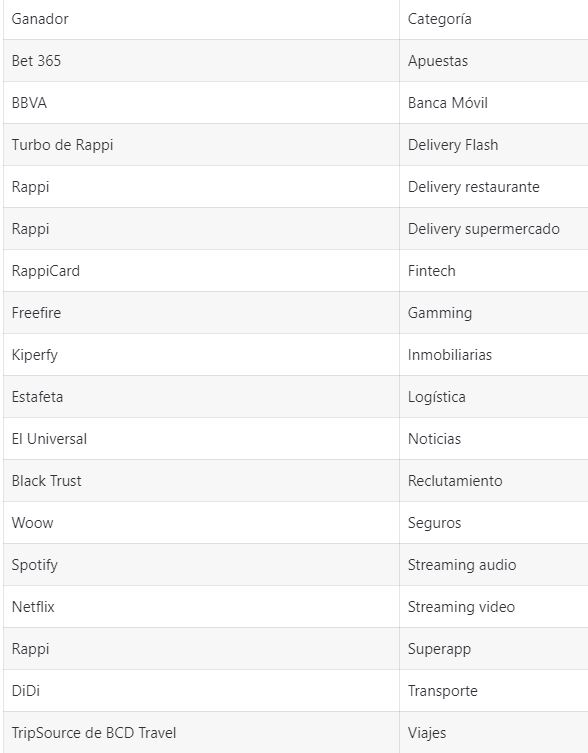Click the Woow cell
This screenshot has width=588, height=753.
pyautogui.click(x=201, y=522)
